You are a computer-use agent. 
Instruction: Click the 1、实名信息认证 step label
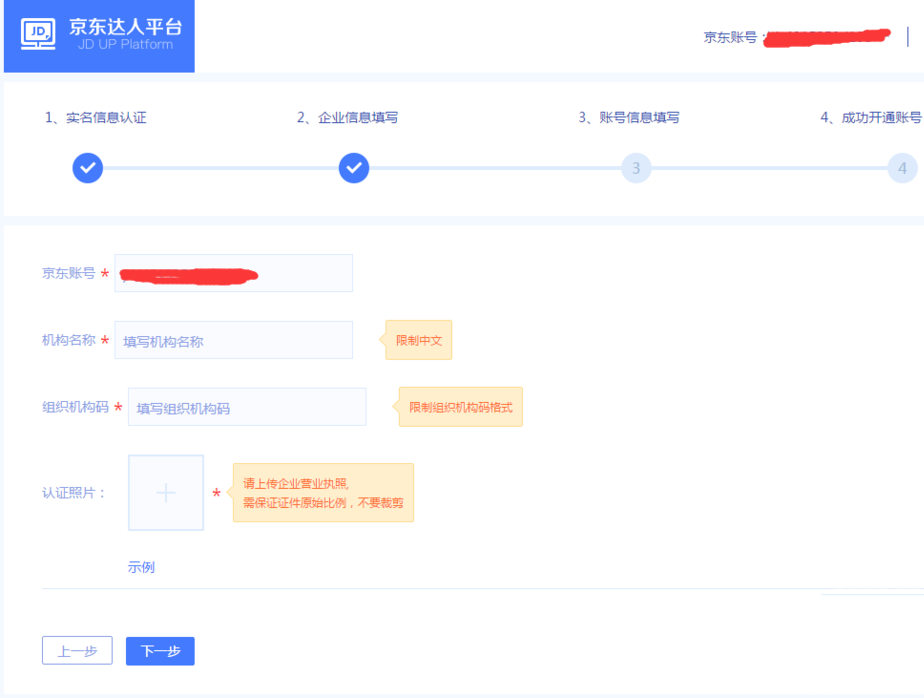click(95, 117)
